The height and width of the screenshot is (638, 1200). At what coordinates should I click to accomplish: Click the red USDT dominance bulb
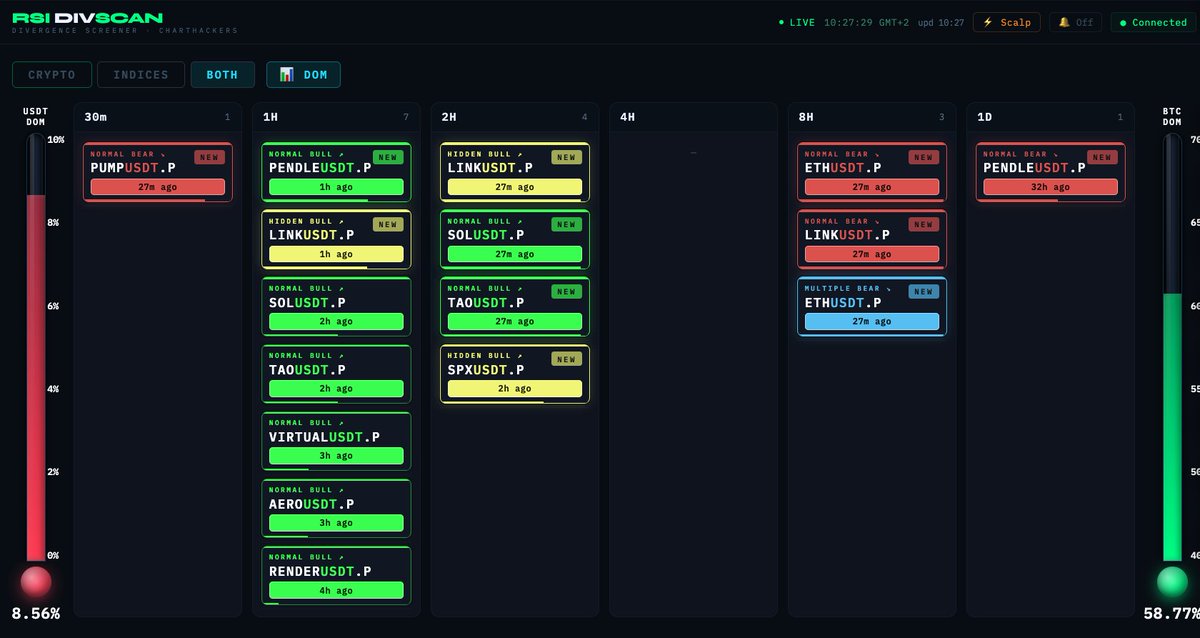click(x=36, y=582)
